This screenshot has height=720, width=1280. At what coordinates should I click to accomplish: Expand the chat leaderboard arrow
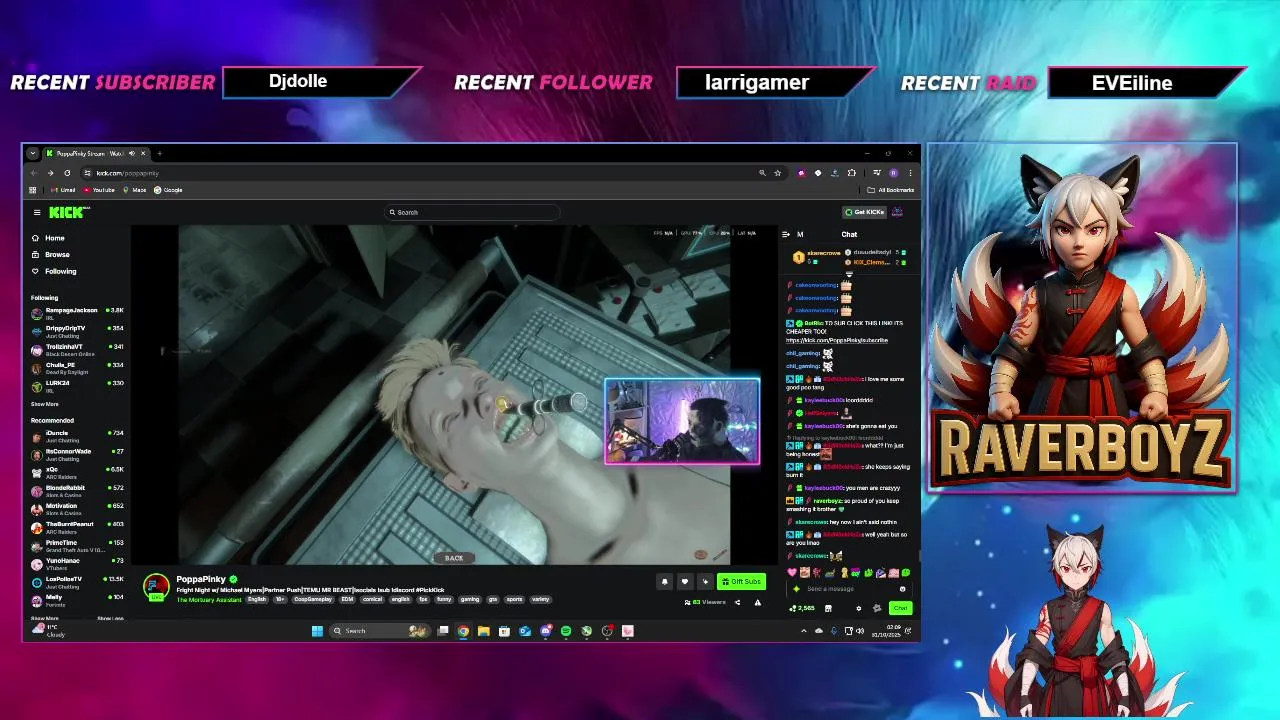tap(849, 273)
